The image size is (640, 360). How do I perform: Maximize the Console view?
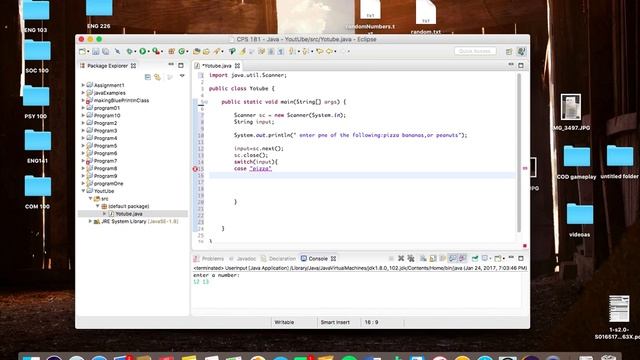click(x=521, y=258)
